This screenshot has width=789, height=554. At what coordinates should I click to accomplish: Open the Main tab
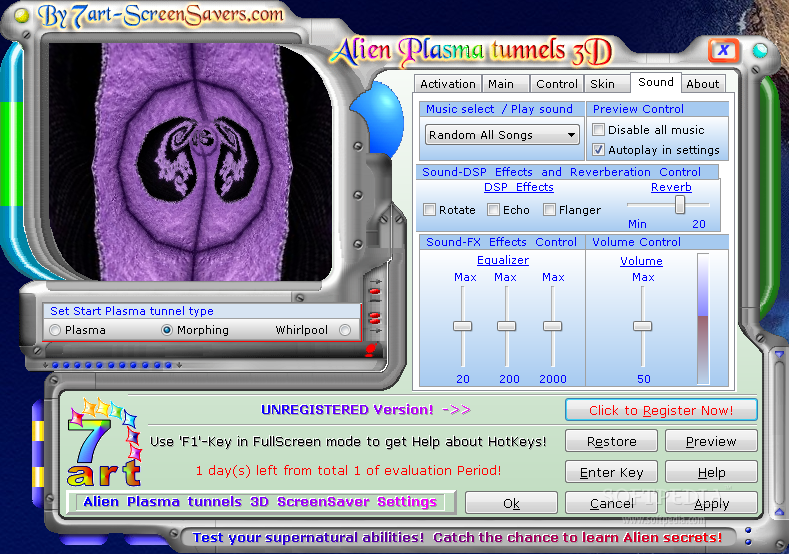tap(505, 84)
